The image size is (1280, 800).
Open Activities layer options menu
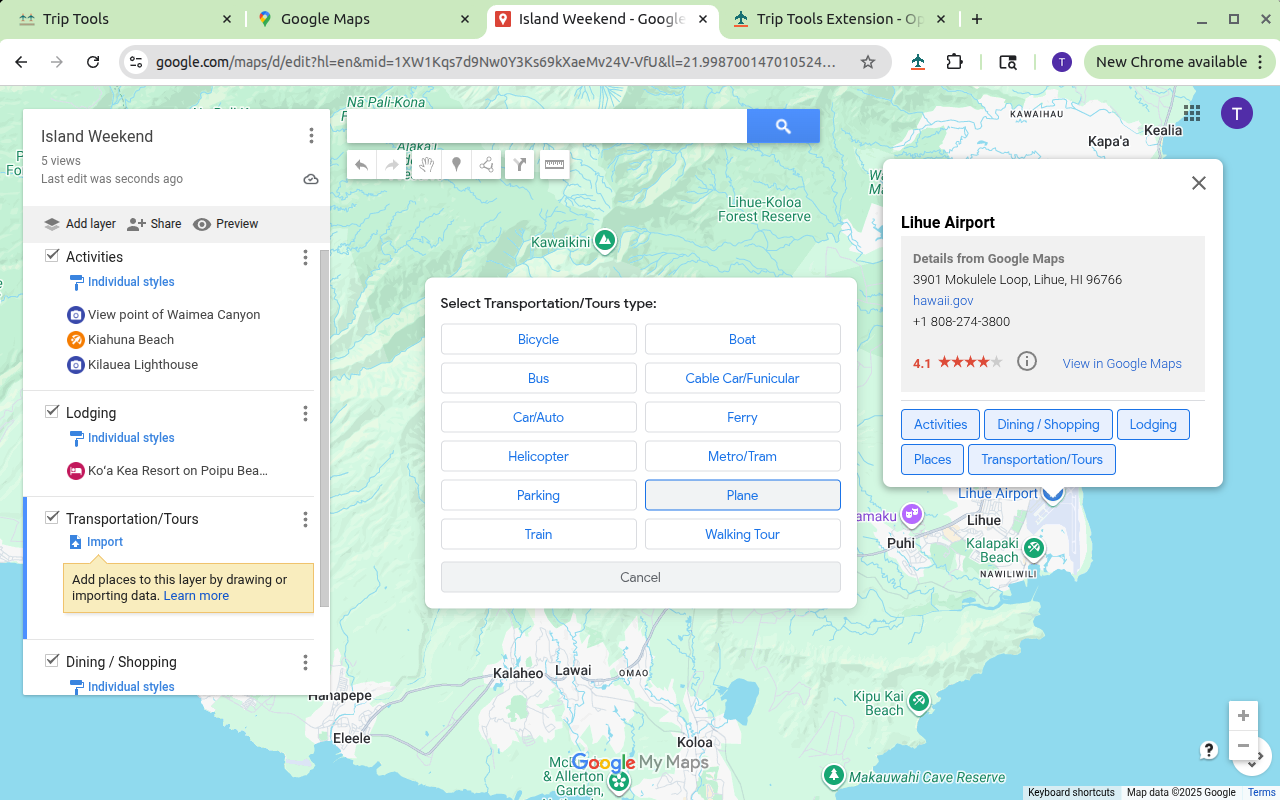pos(305,258)
